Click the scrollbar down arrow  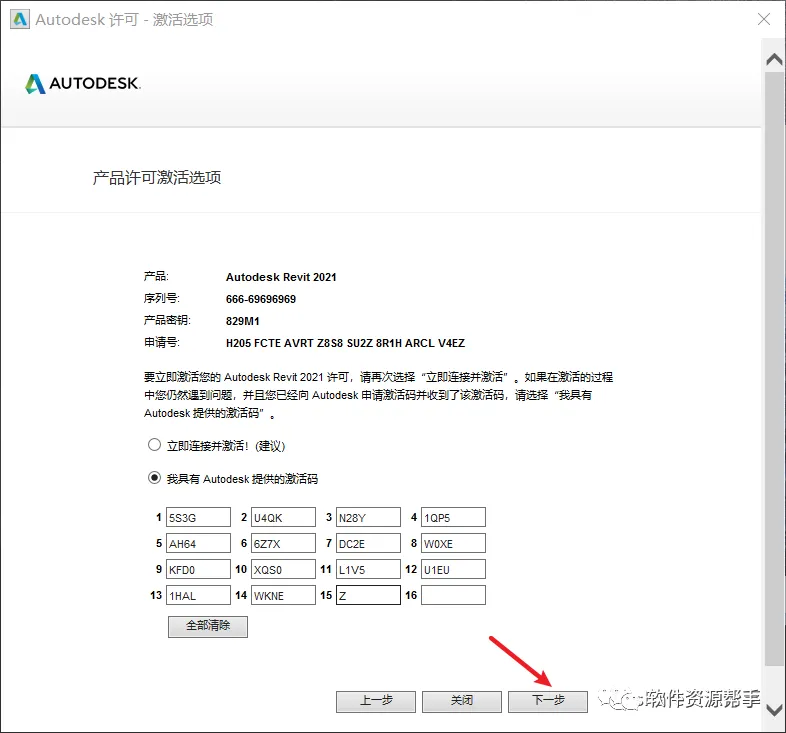[x=774, y=710]
